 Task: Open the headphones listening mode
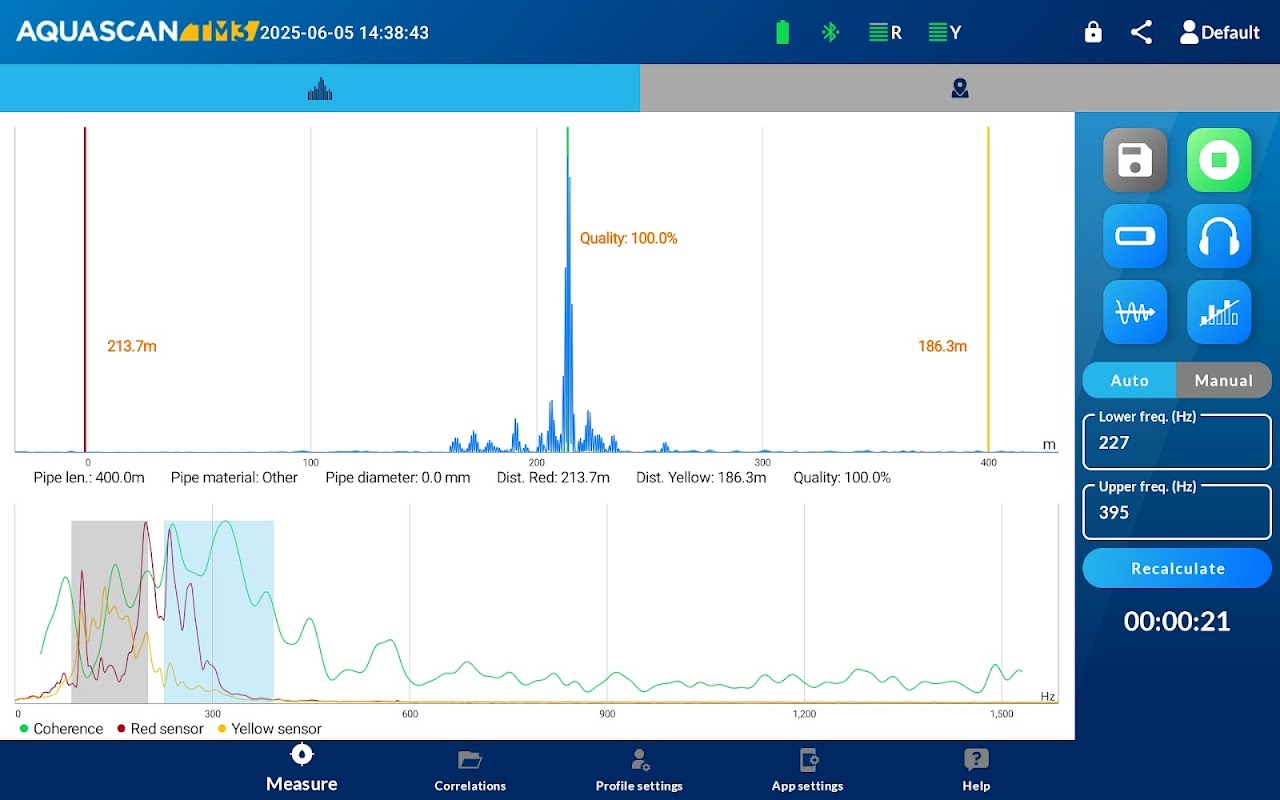point(1219,236)
